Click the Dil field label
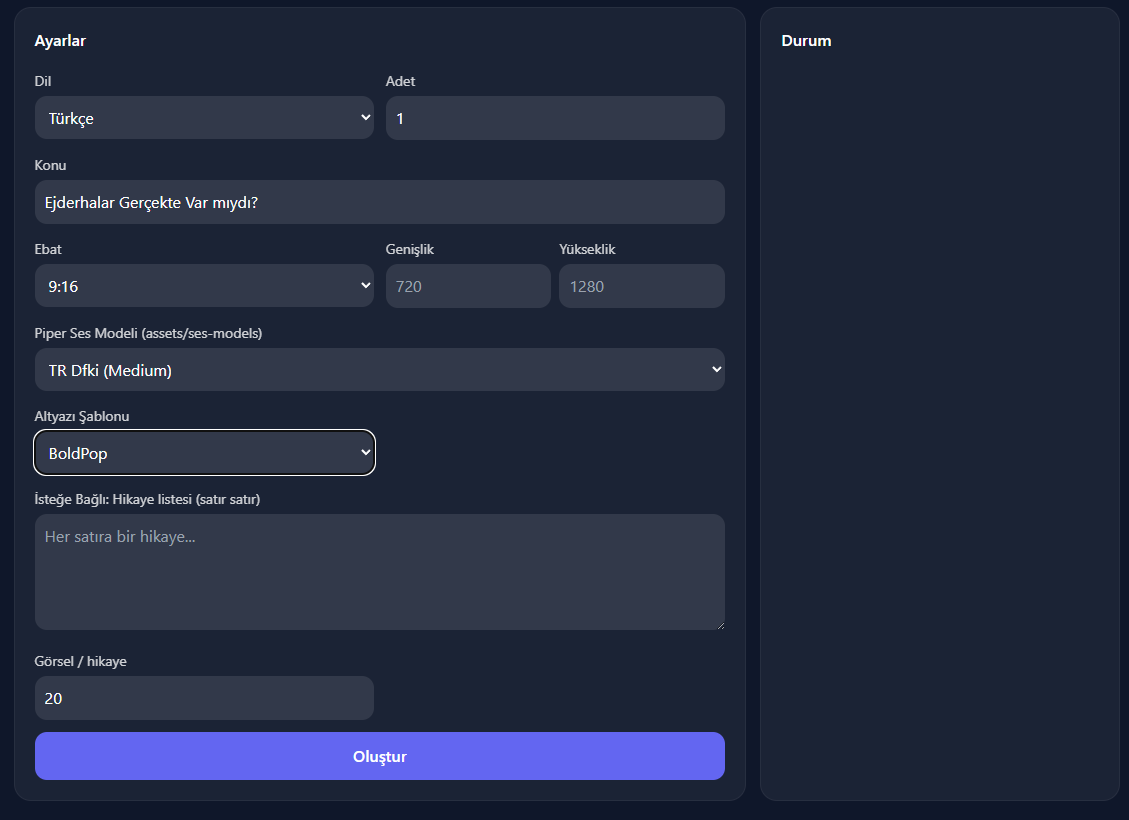This screenshot has height=820, width=1129. 43,81
